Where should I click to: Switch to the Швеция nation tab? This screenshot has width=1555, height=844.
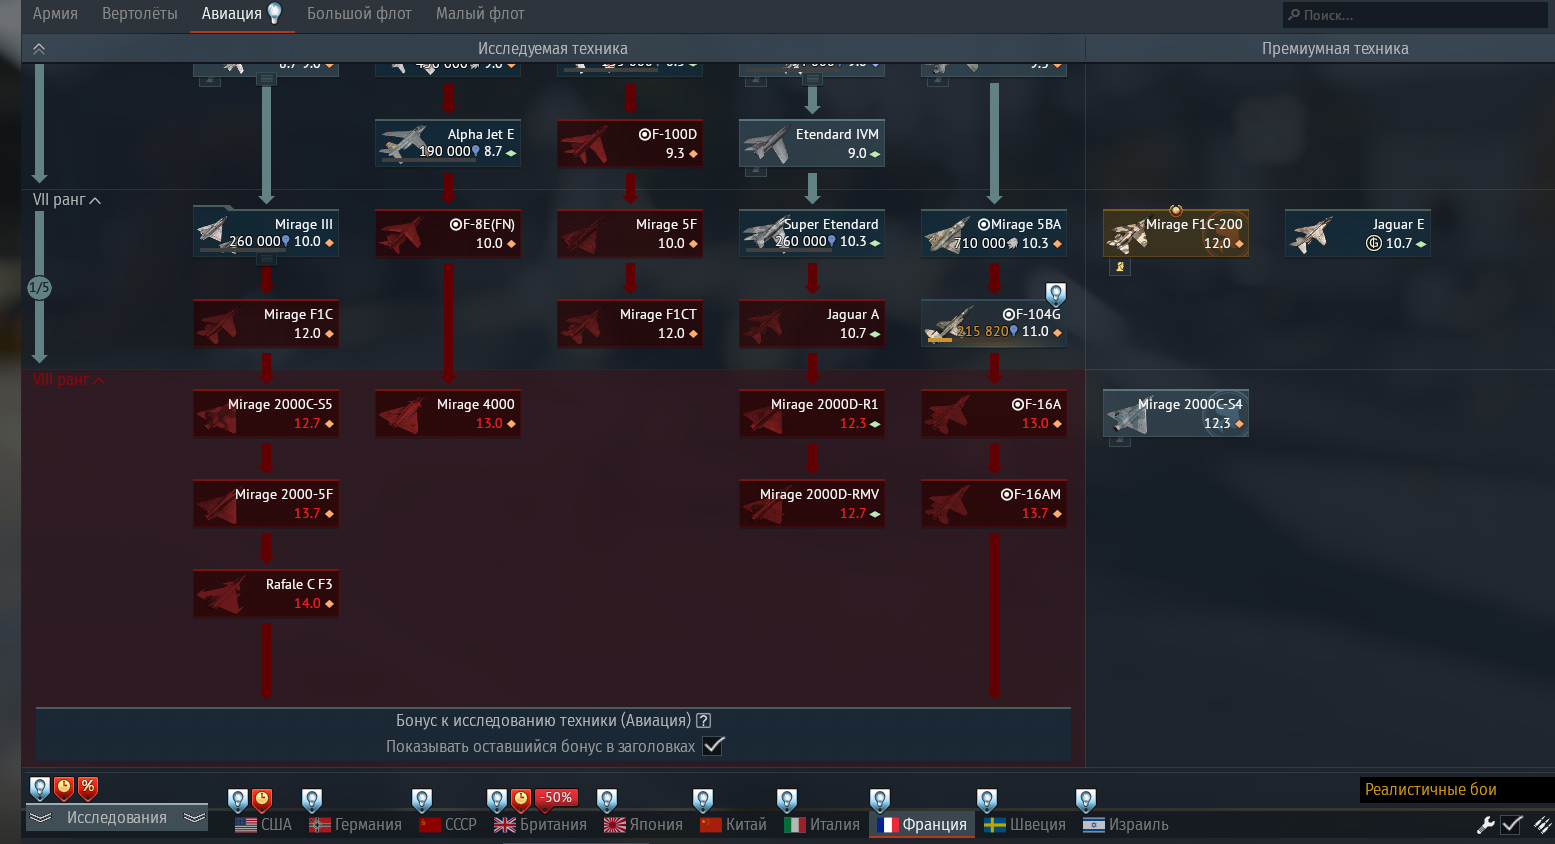pyautogui.click(x=1025, y=825)
